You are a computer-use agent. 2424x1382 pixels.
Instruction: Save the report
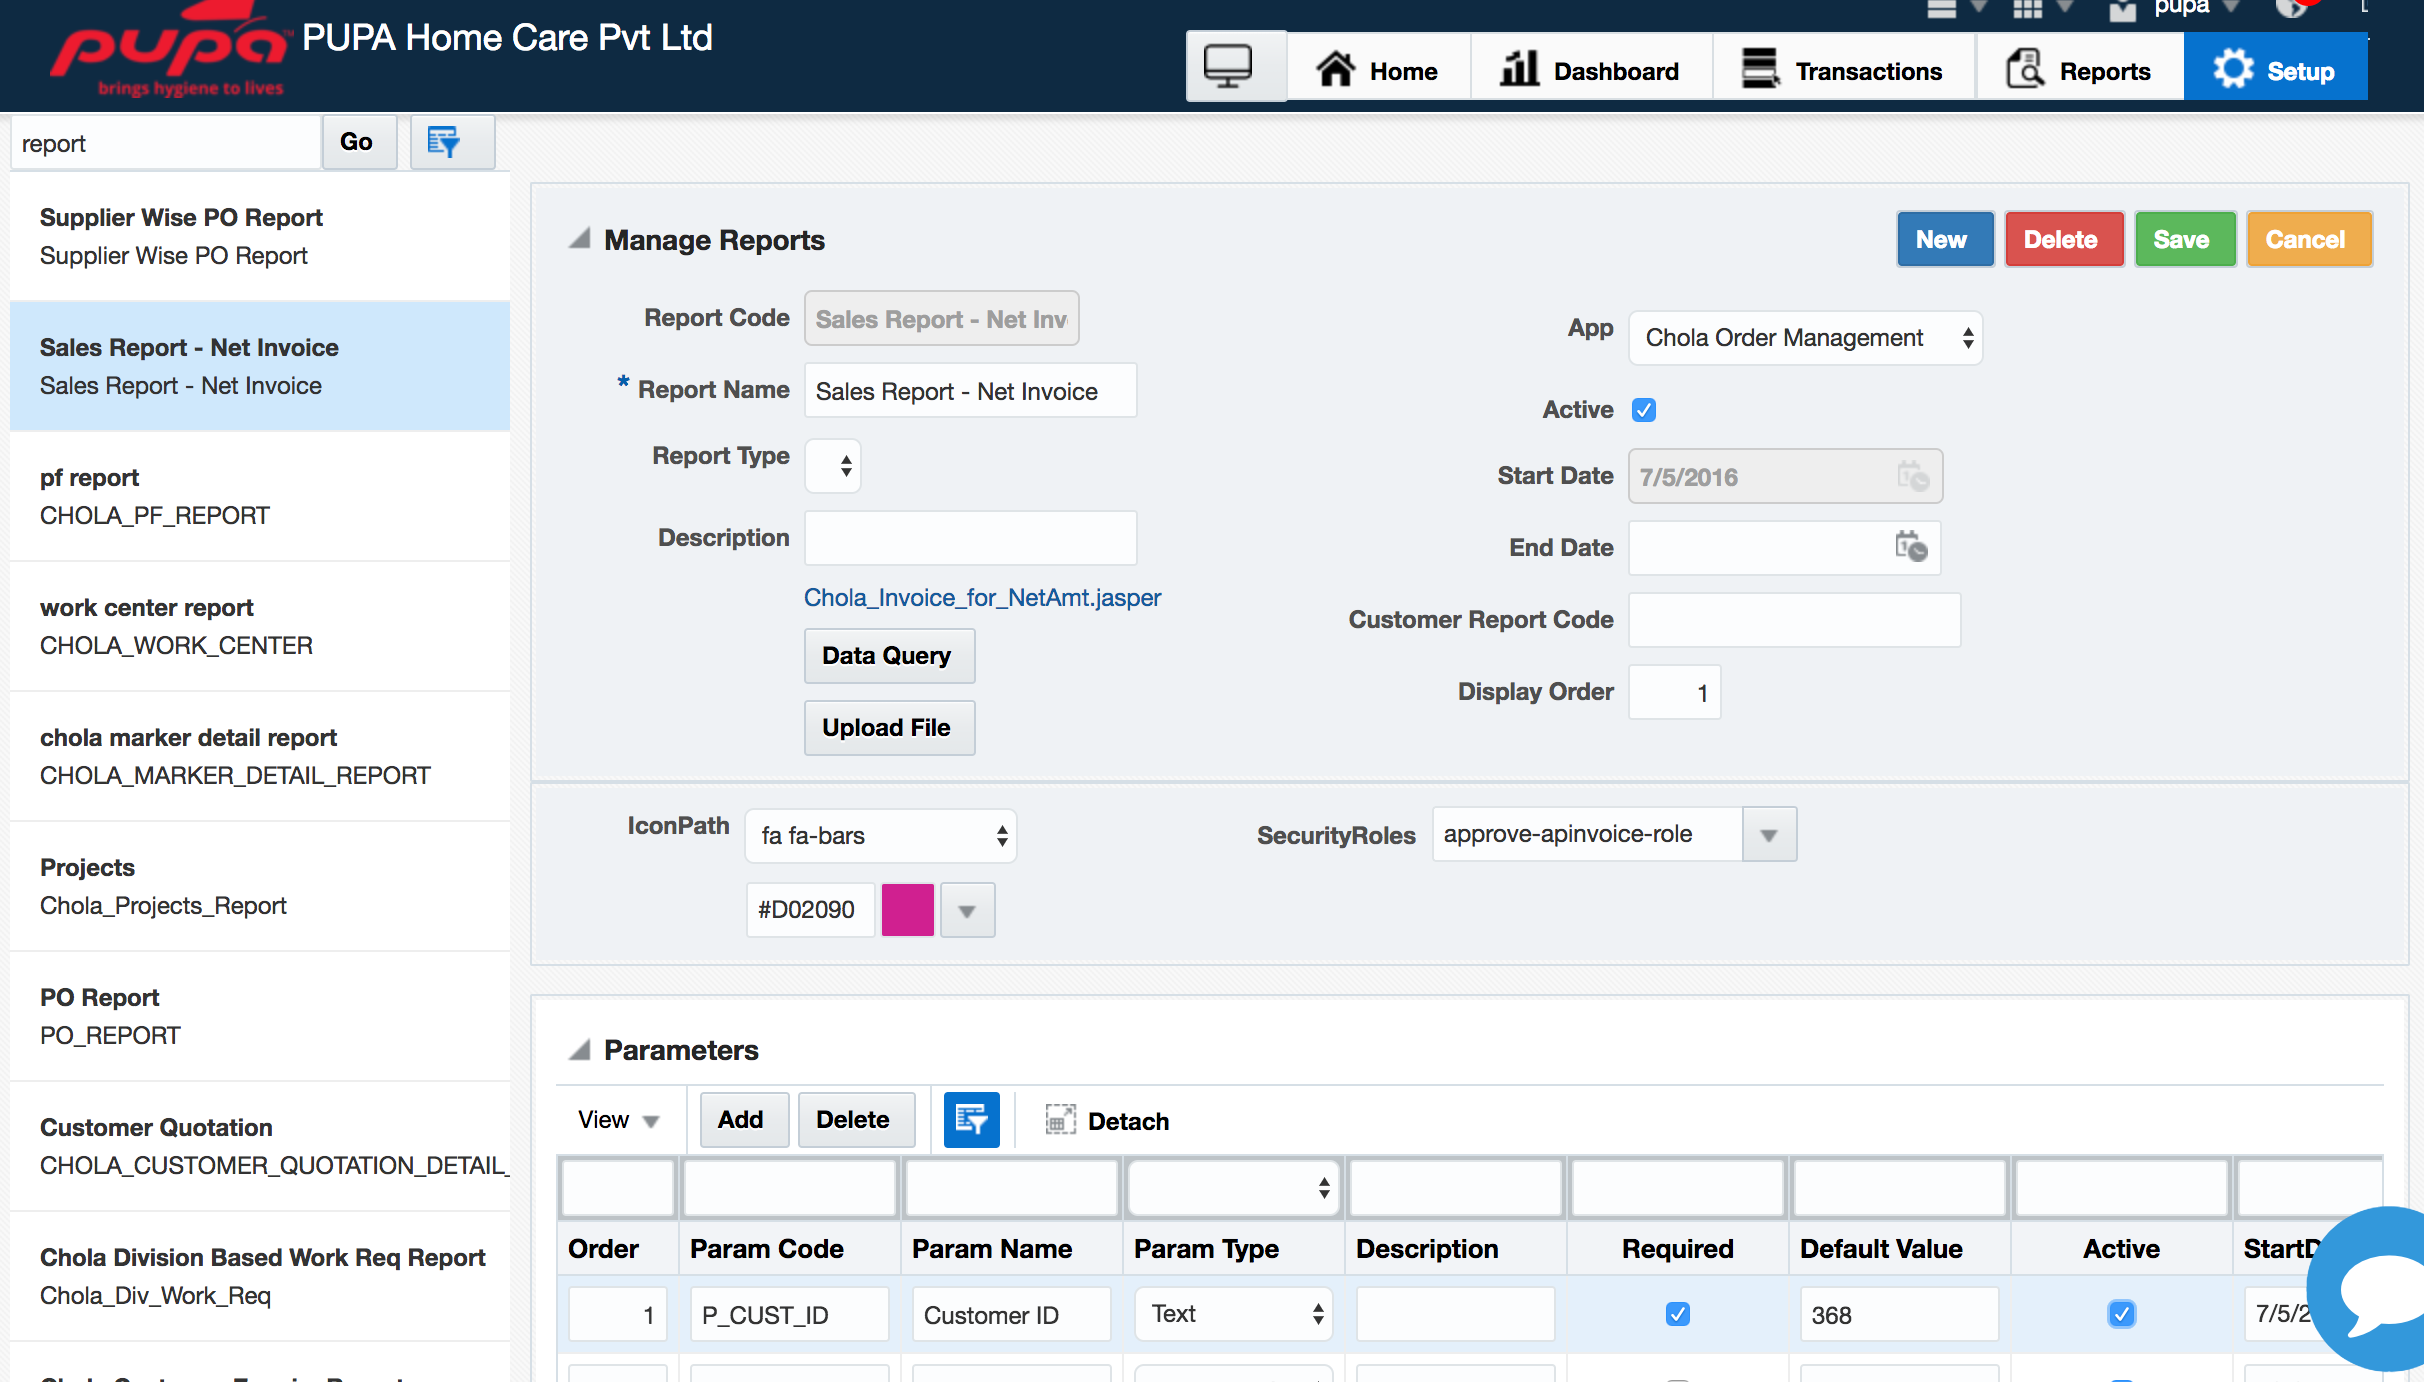click(2185, 239)
